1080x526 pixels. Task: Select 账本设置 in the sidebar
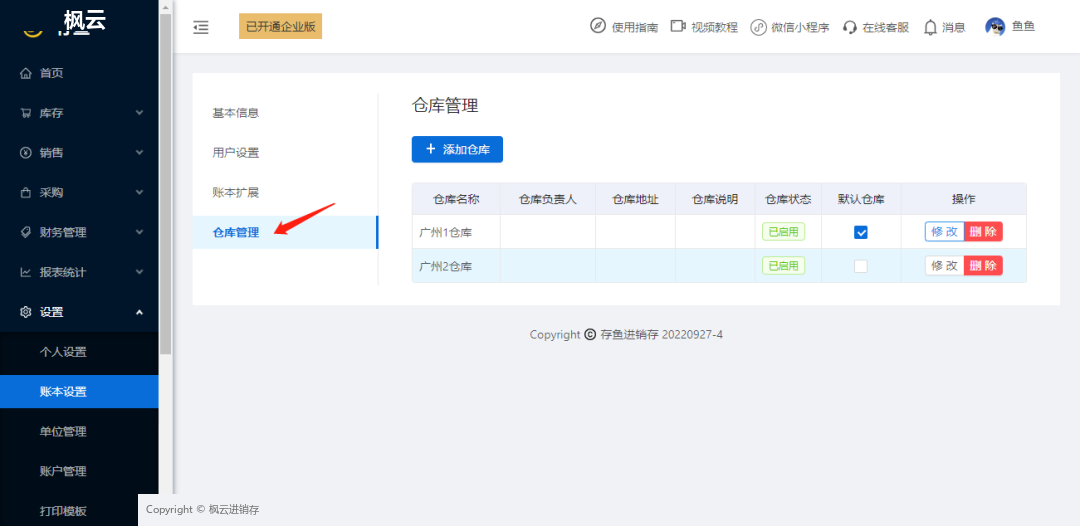pos(79,392)
